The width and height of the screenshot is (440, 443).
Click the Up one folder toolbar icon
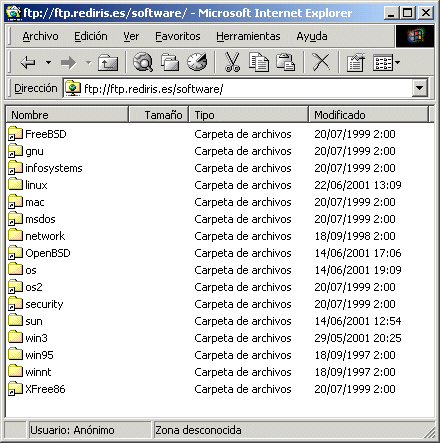point(108,62)
